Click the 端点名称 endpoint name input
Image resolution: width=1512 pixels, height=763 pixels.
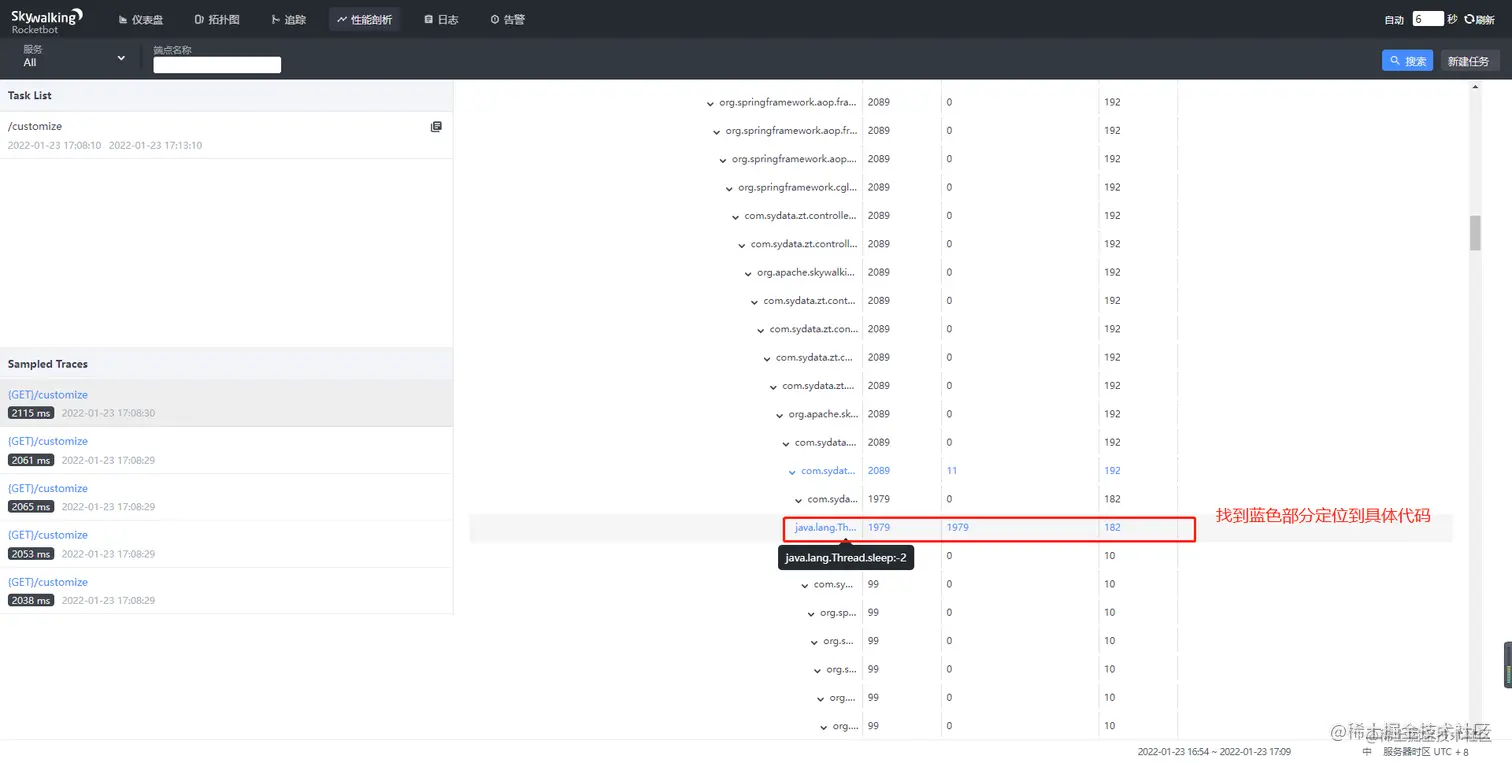pyautogui.click(x=217, y=65)
